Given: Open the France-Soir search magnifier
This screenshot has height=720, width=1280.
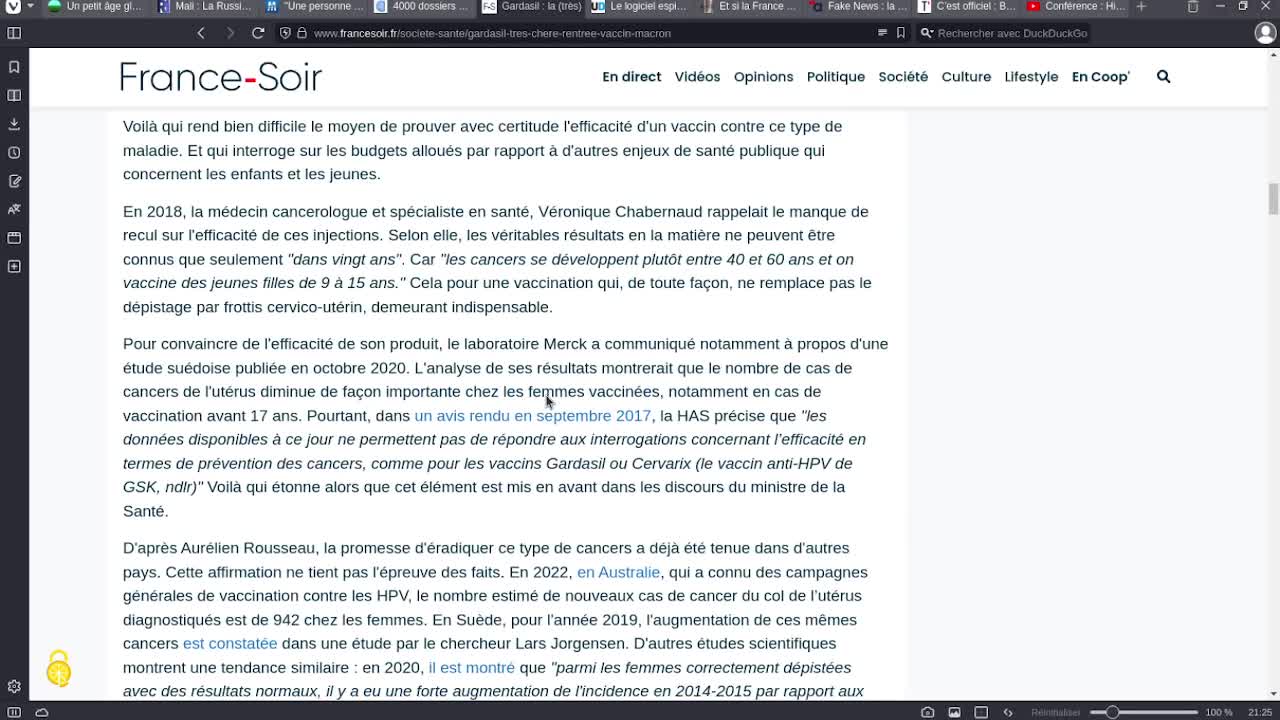Looking at the screenshot, I should pyautogui.click(x=1163, y=76).
